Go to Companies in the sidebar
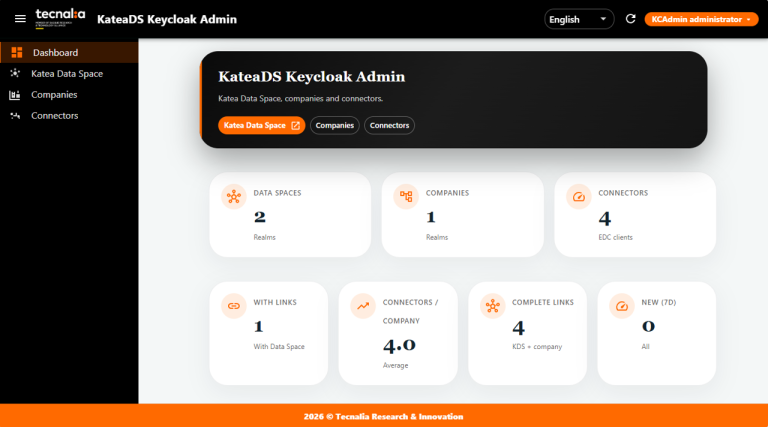 (x=69, y=95)
